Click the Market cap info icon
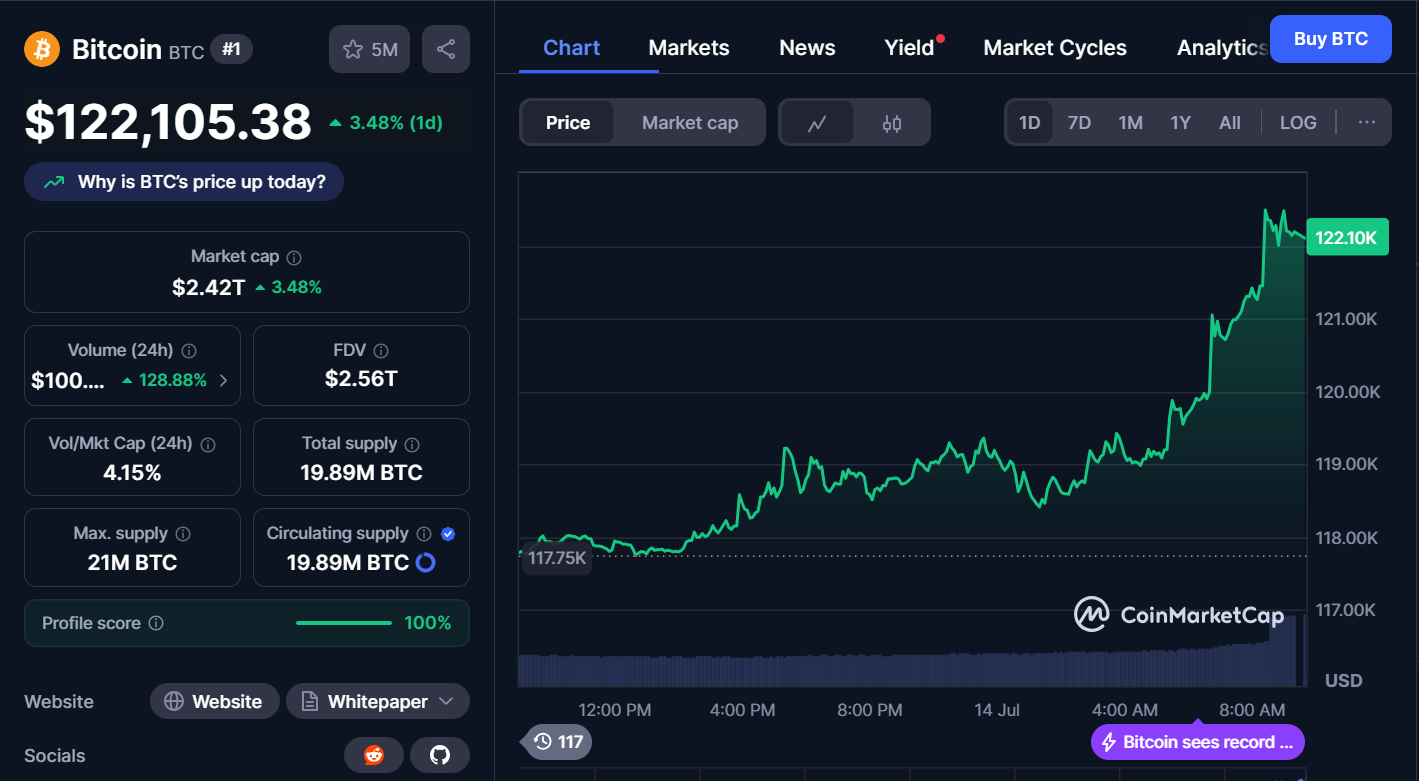The image size is (1419, 781). [x=294, y=257]
